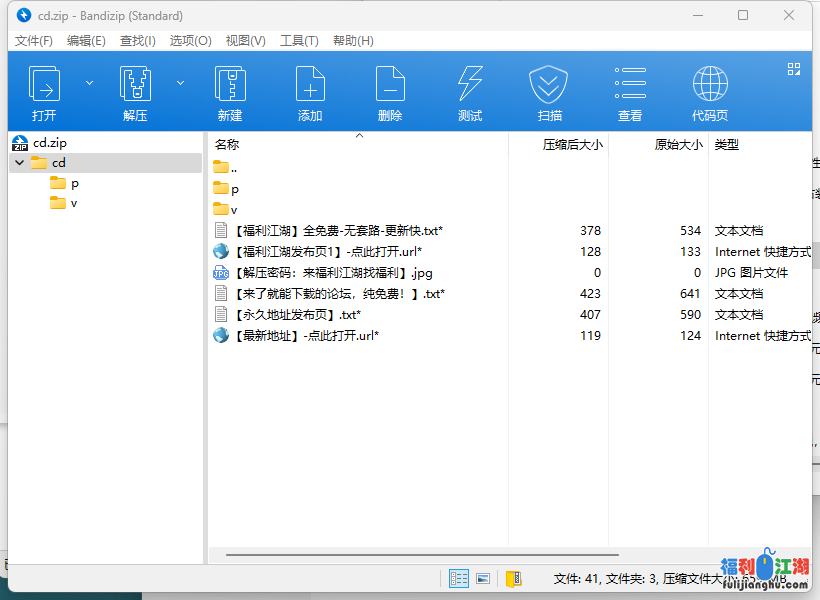Click the horizontal scrollbar in file list

click(x=420, y=554)
